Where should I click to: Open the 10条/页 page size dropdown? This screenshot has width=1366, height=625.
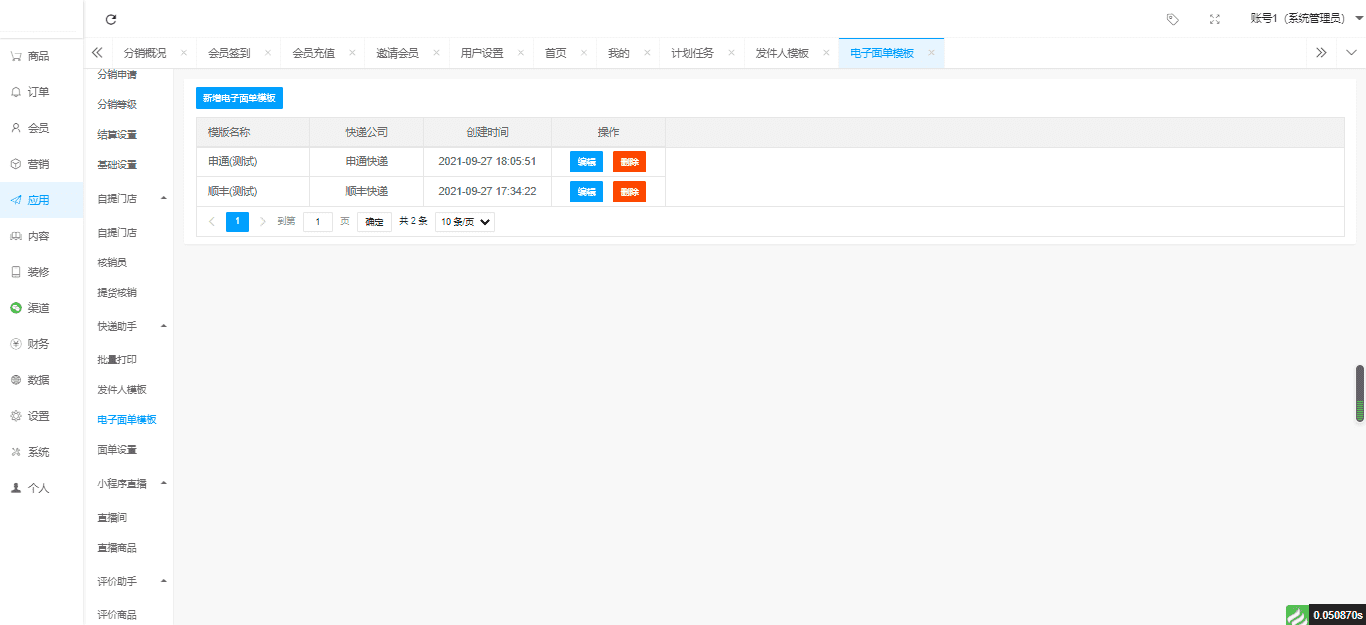(x=465, y=222)
